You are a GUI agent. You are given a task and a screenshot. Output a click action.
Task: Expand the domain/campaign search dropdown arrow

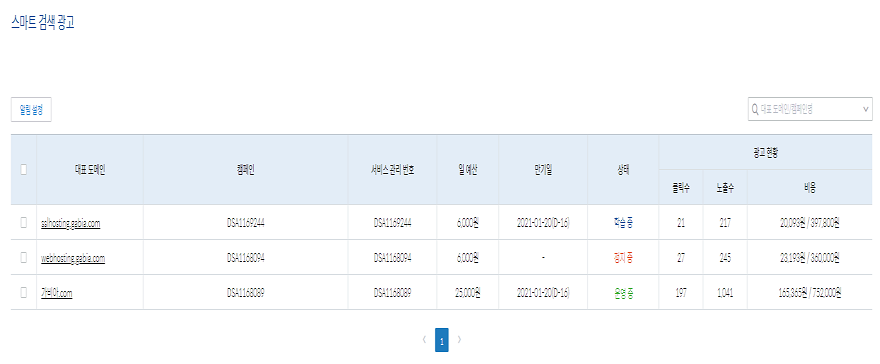865,110
